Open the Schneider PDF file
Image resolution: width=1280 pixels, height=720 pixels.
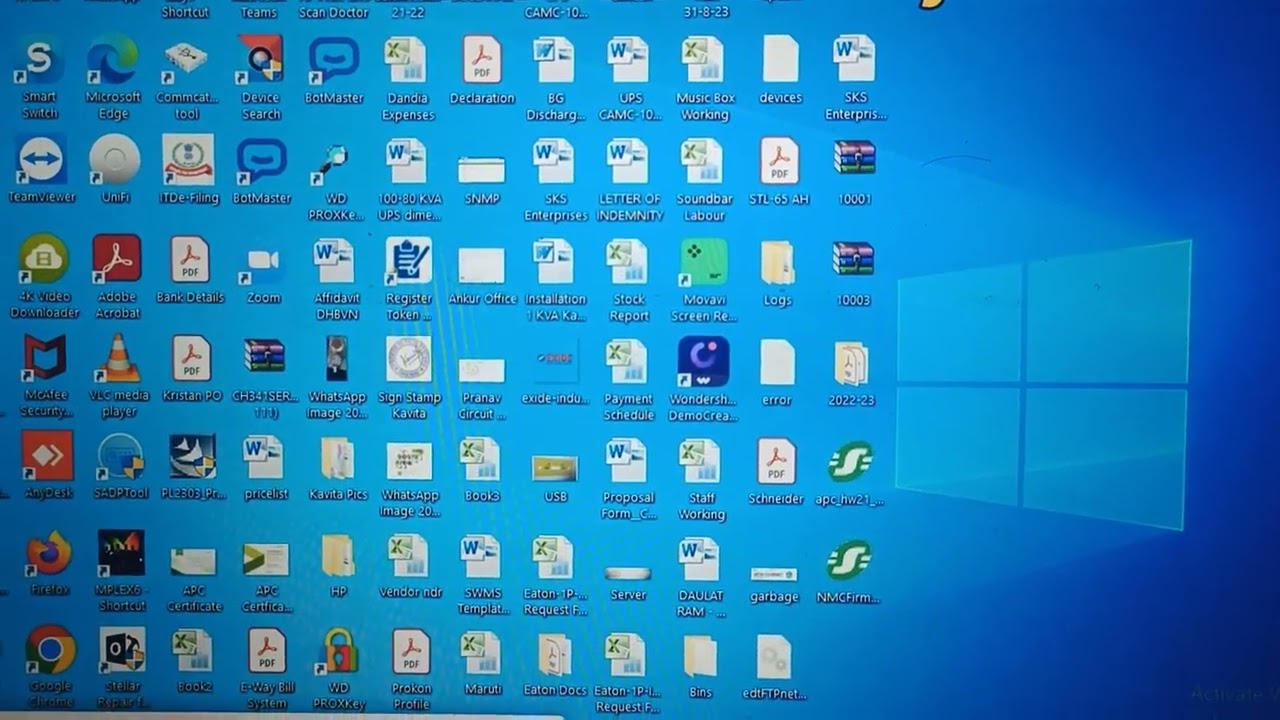tap(776, 462)
